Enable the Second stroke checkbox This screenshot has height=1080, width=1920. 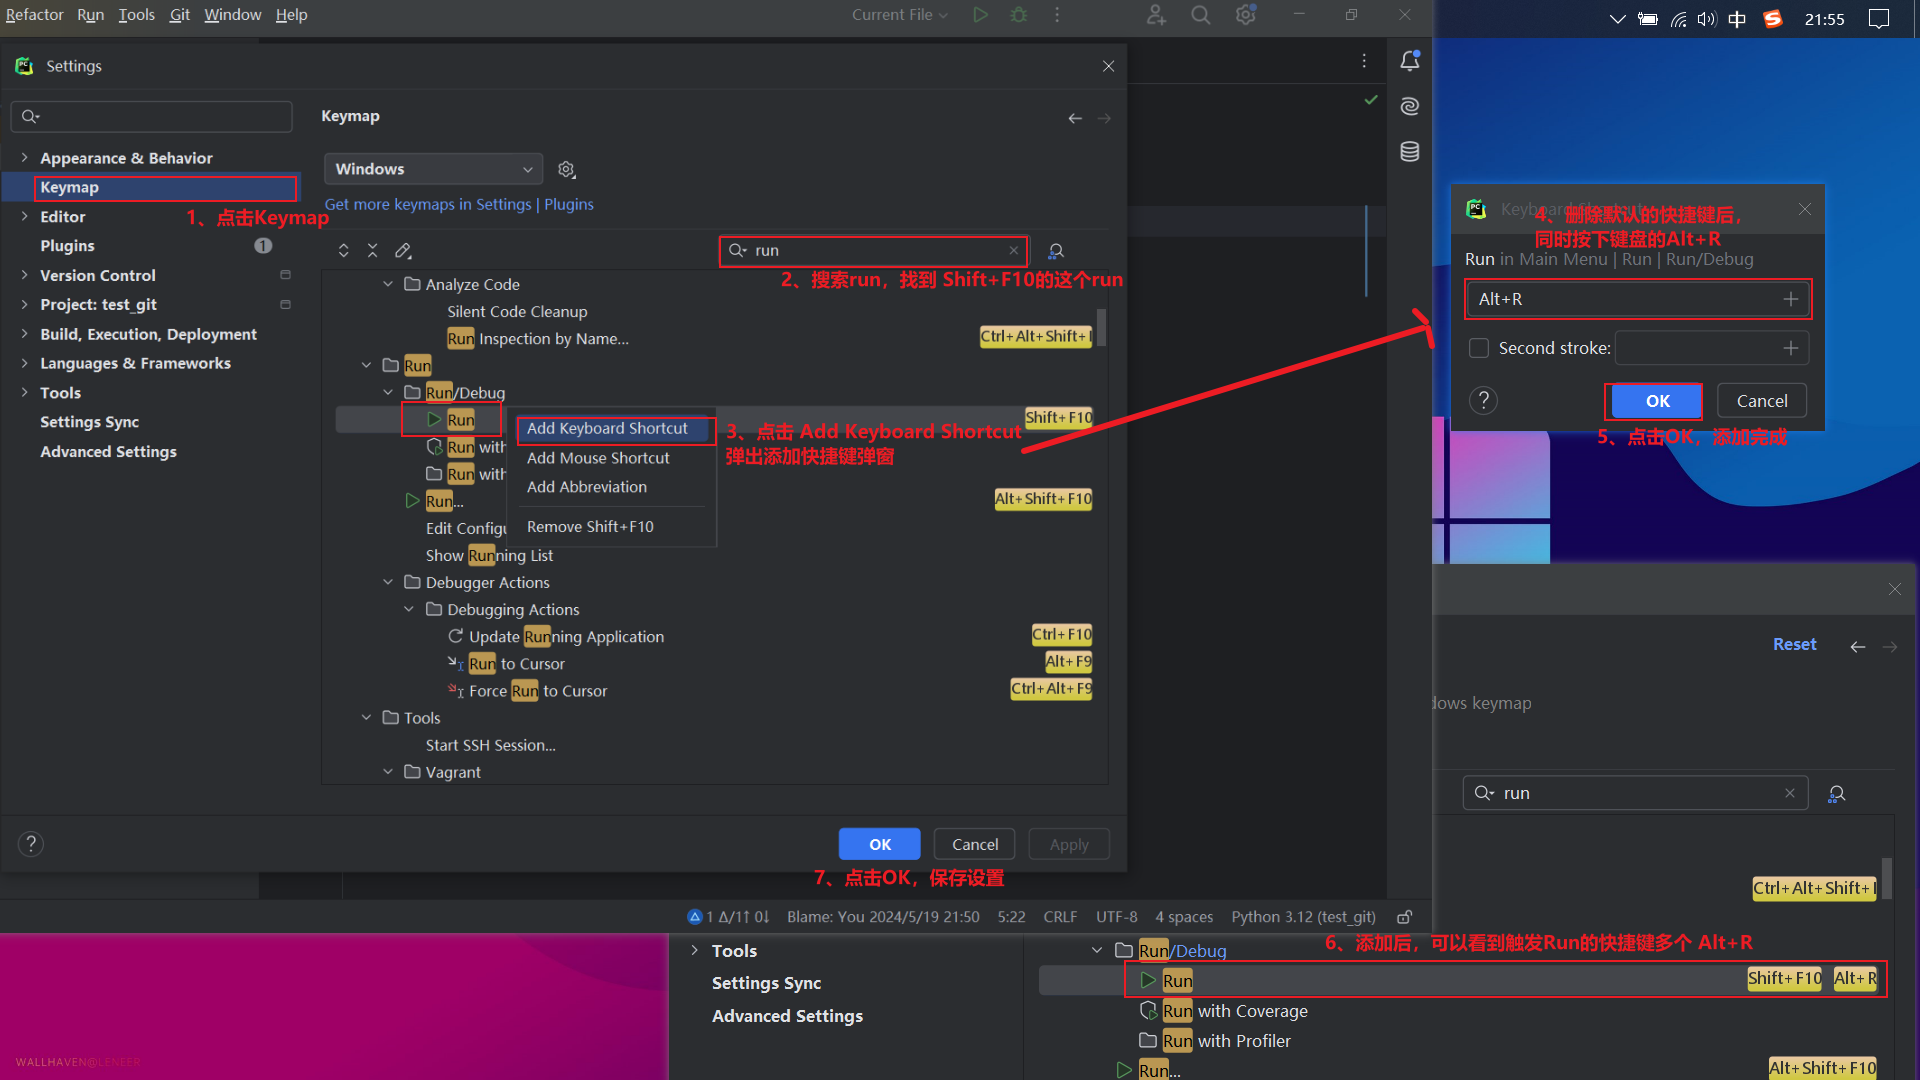point(1479,348)
